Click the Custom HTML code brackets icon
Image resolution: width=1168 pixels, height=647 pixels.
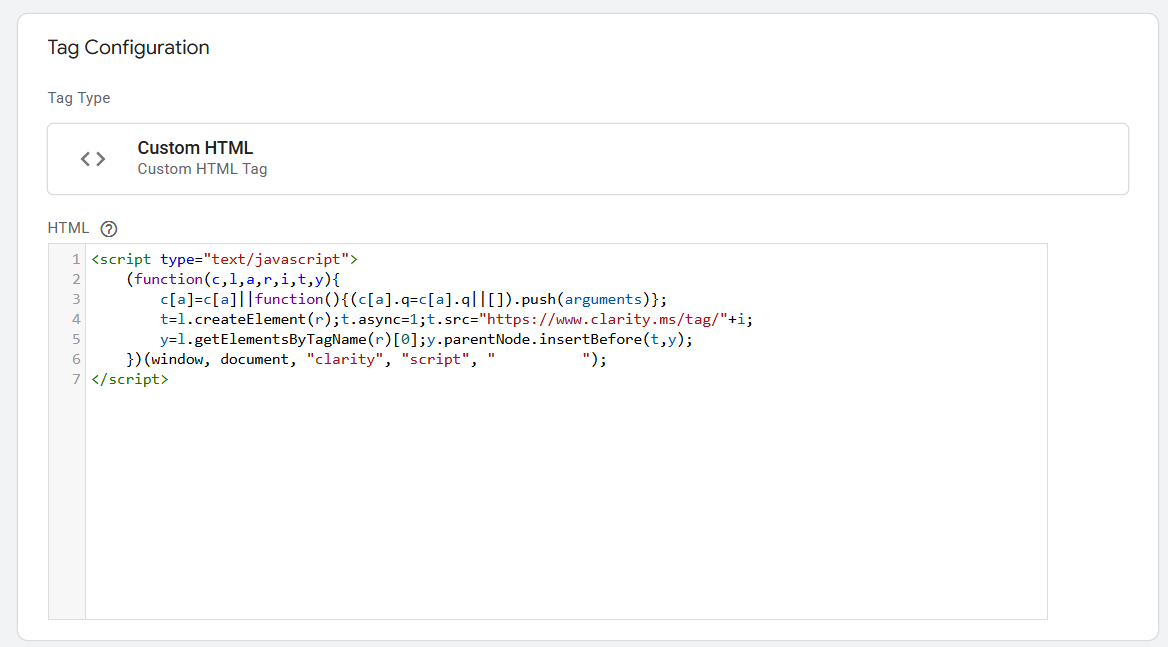click(x=93, y=159)
